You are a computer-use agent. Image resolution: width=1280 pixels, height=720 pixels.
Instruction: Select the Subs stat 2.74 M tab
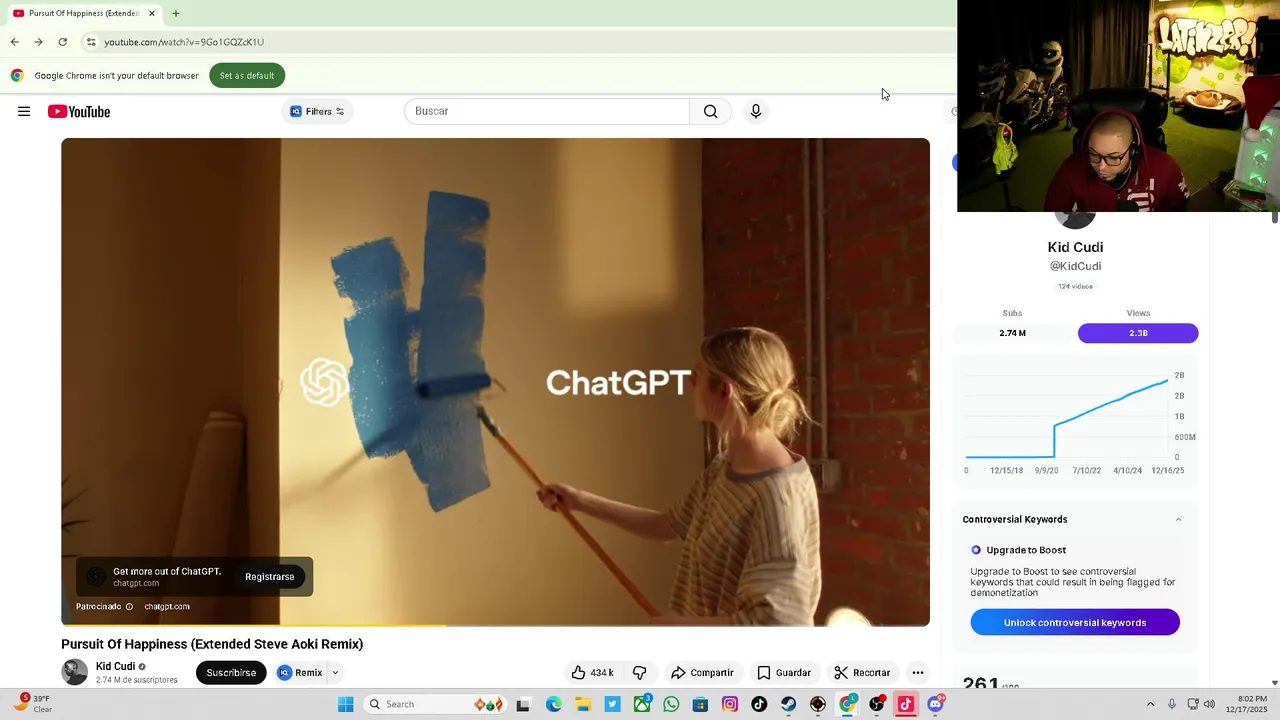coord(1012,333)
